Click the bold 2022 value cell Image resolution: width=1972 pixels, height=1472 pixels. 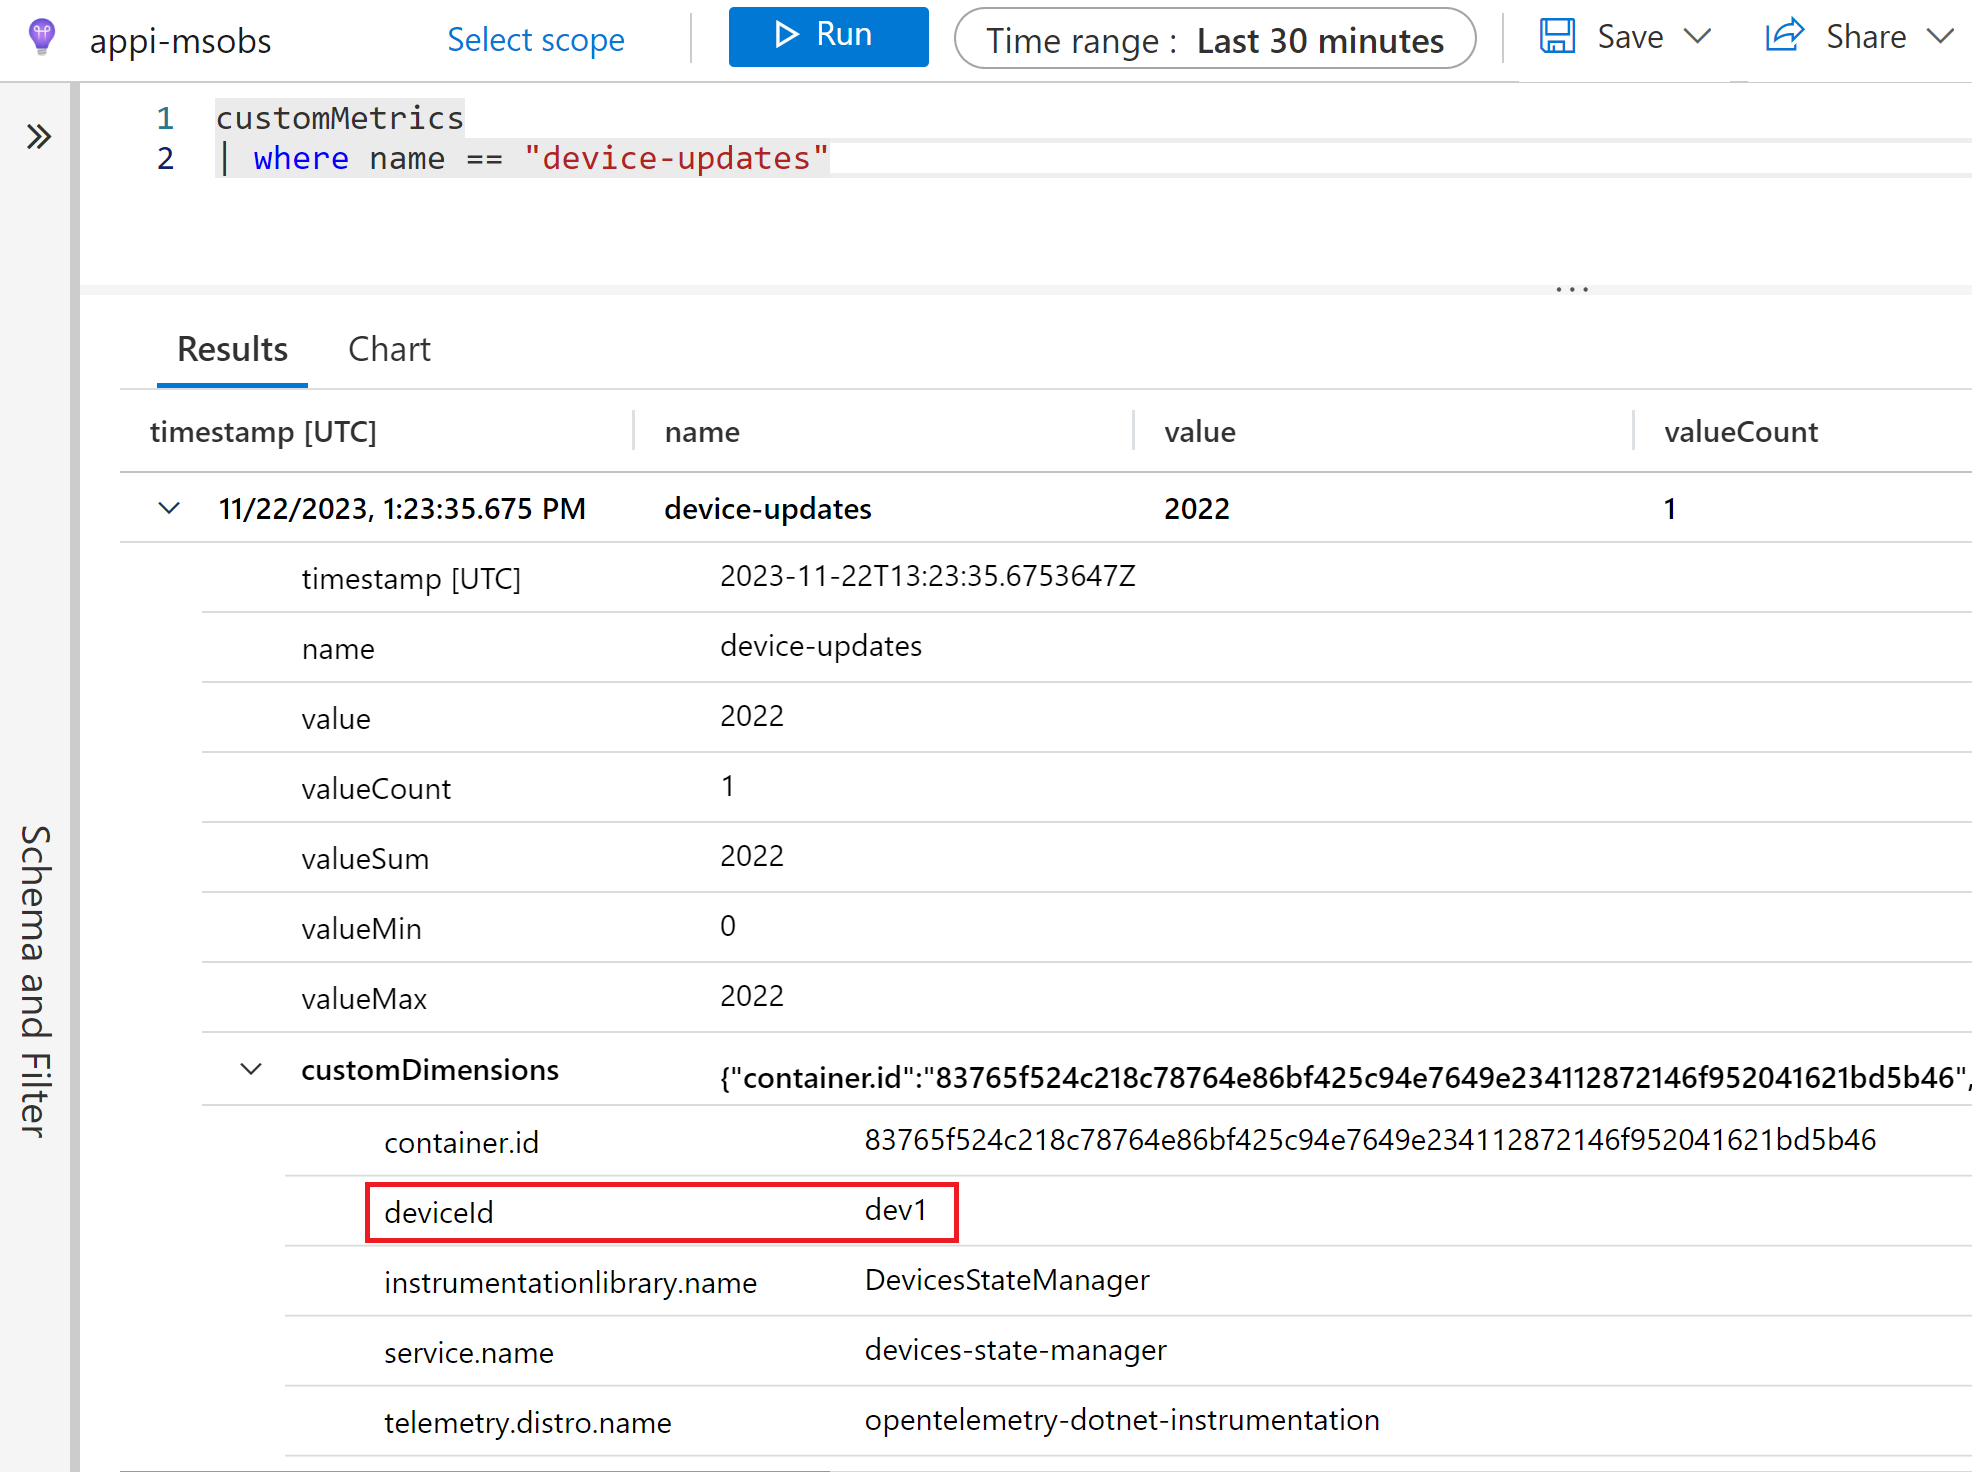pos(1197,509)
